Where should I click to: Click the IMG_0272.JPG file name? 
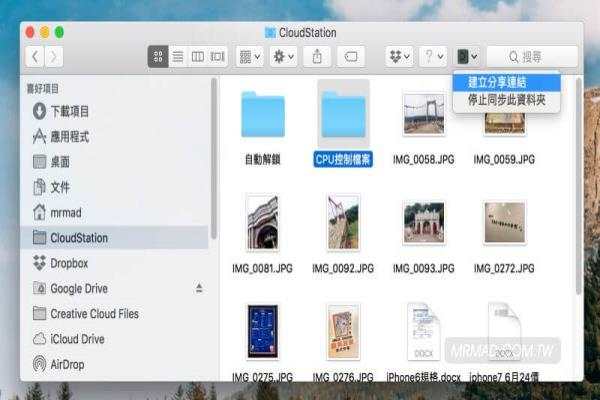pyautogui.click(x=504, y=269)
